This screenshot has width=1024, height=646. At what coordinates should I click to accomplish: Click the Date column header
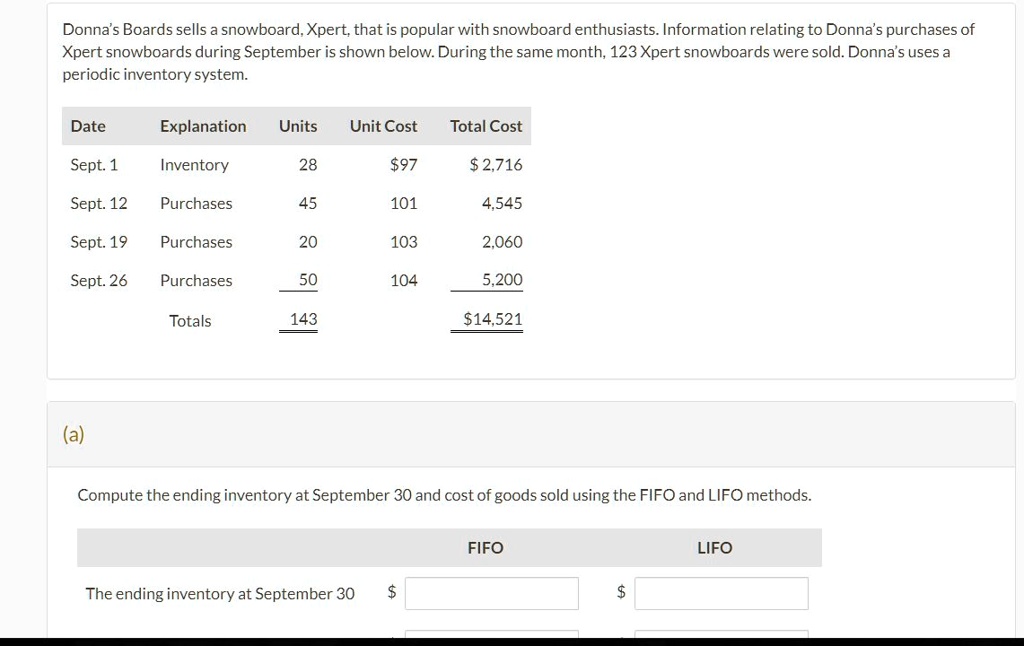pos(88,126)
